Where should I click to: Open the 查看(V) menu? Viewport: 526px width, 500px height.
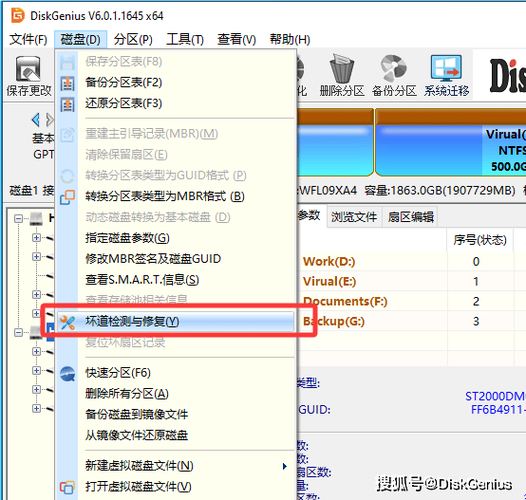pos(236,40)
